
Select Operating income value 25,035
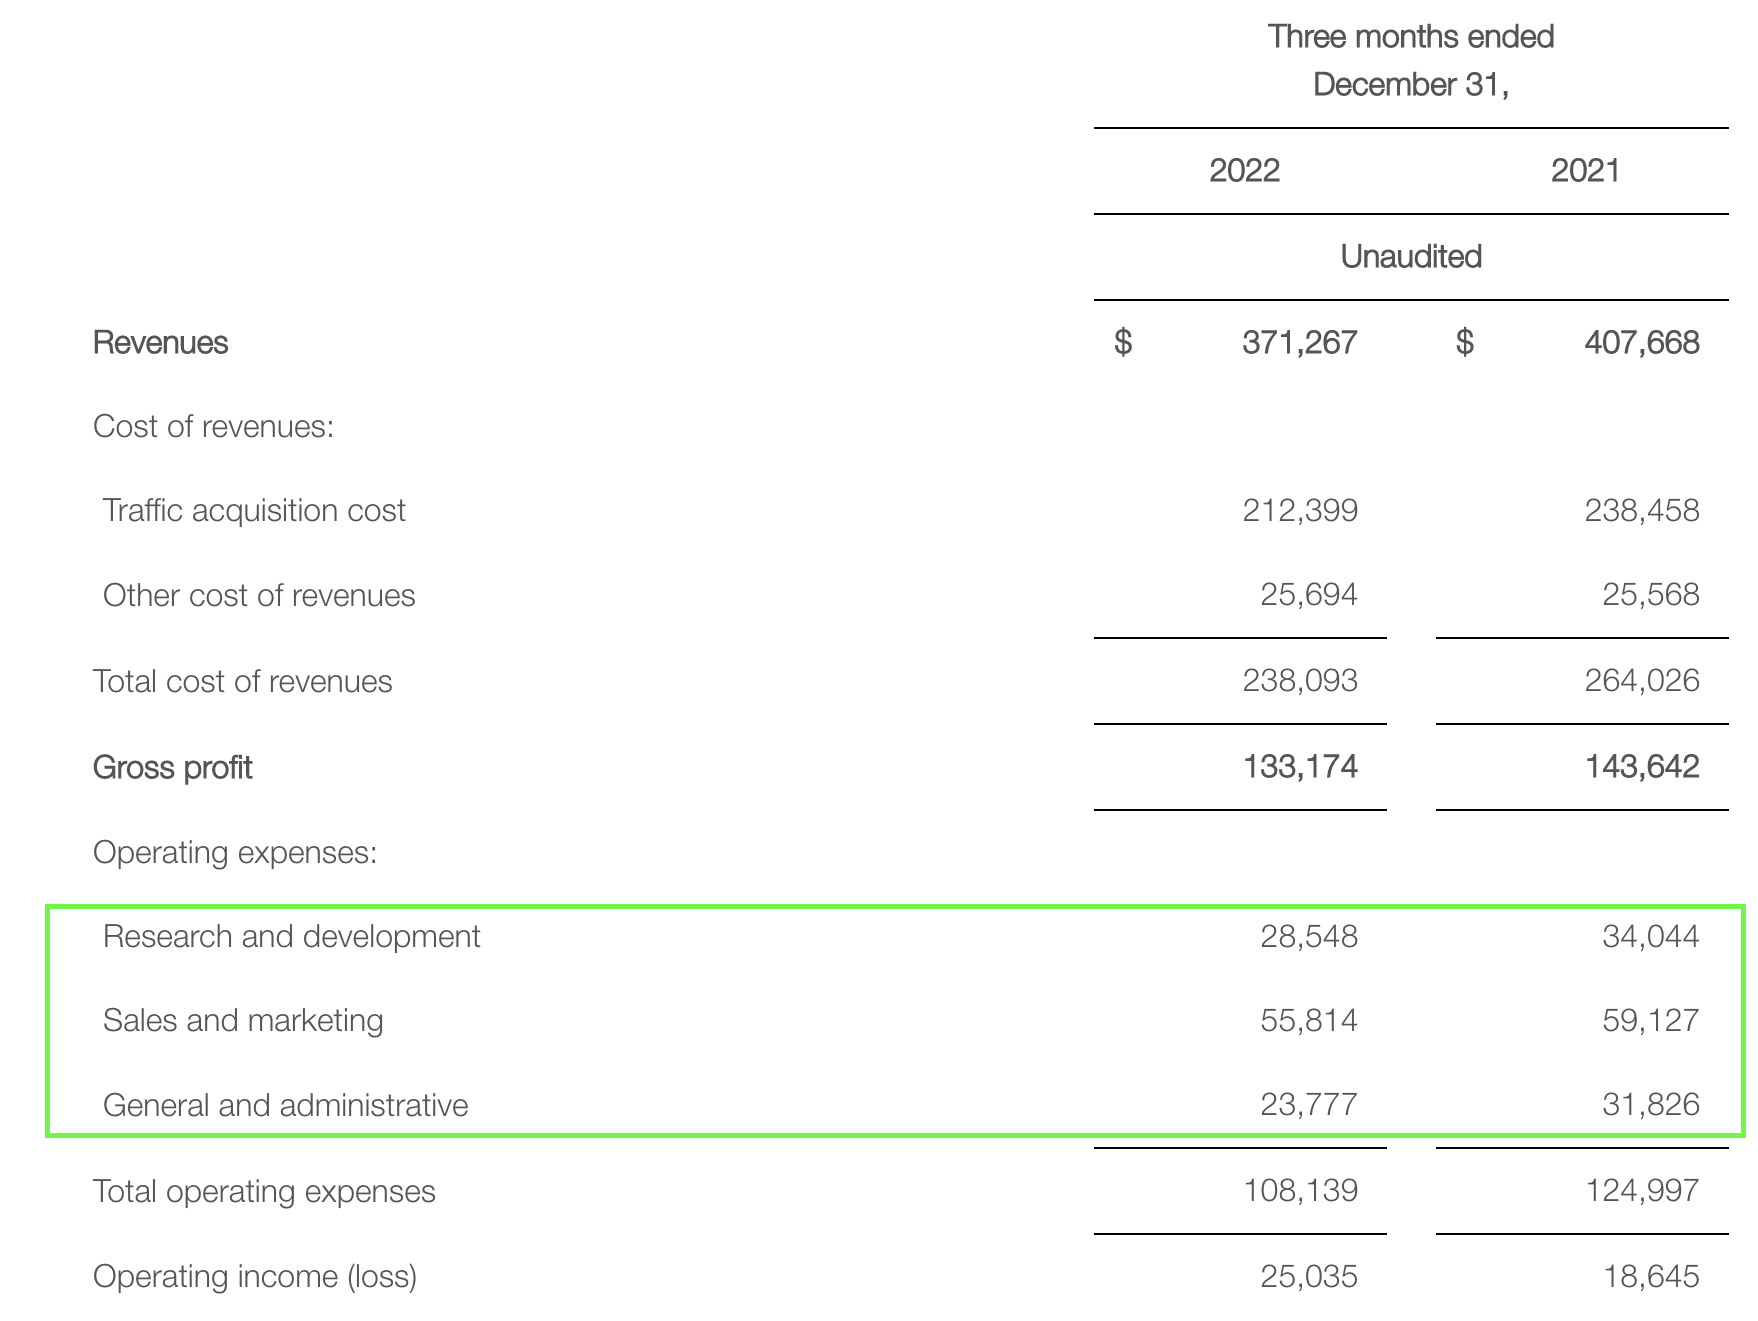tap(1309, 1277)
